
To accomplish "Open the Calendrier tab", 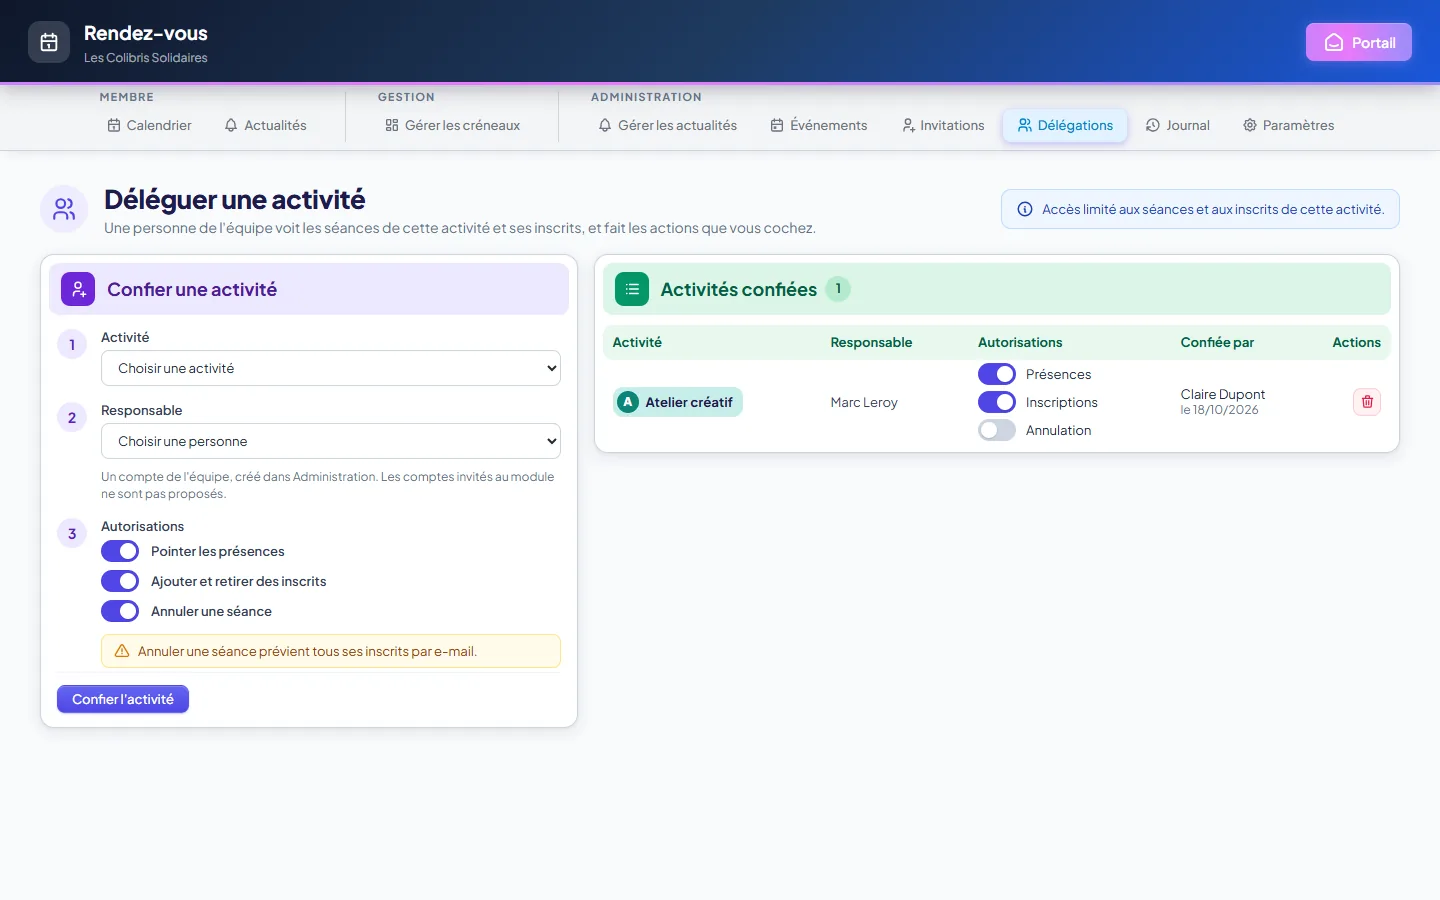I will [149, 125].
